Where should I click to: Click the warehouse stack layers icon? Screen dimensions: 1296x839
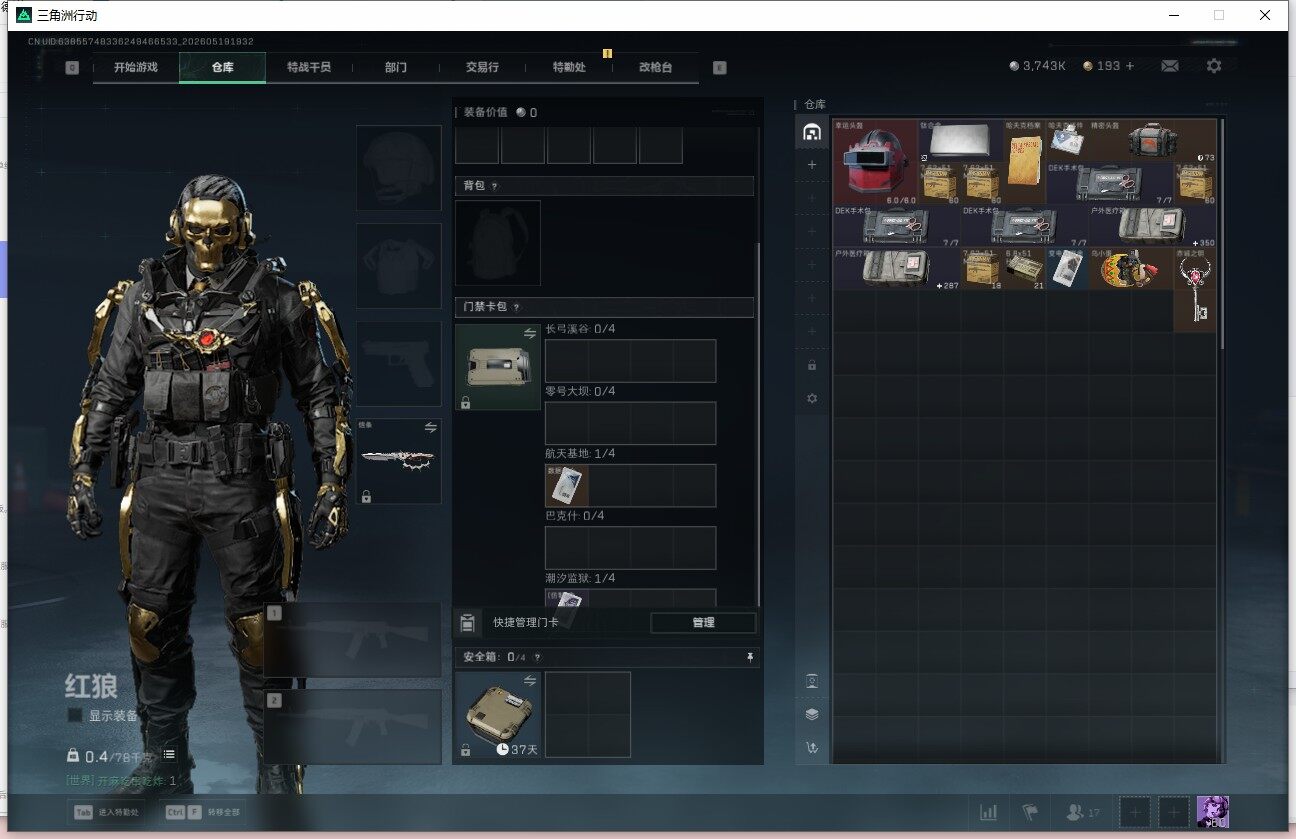(812, 714)
